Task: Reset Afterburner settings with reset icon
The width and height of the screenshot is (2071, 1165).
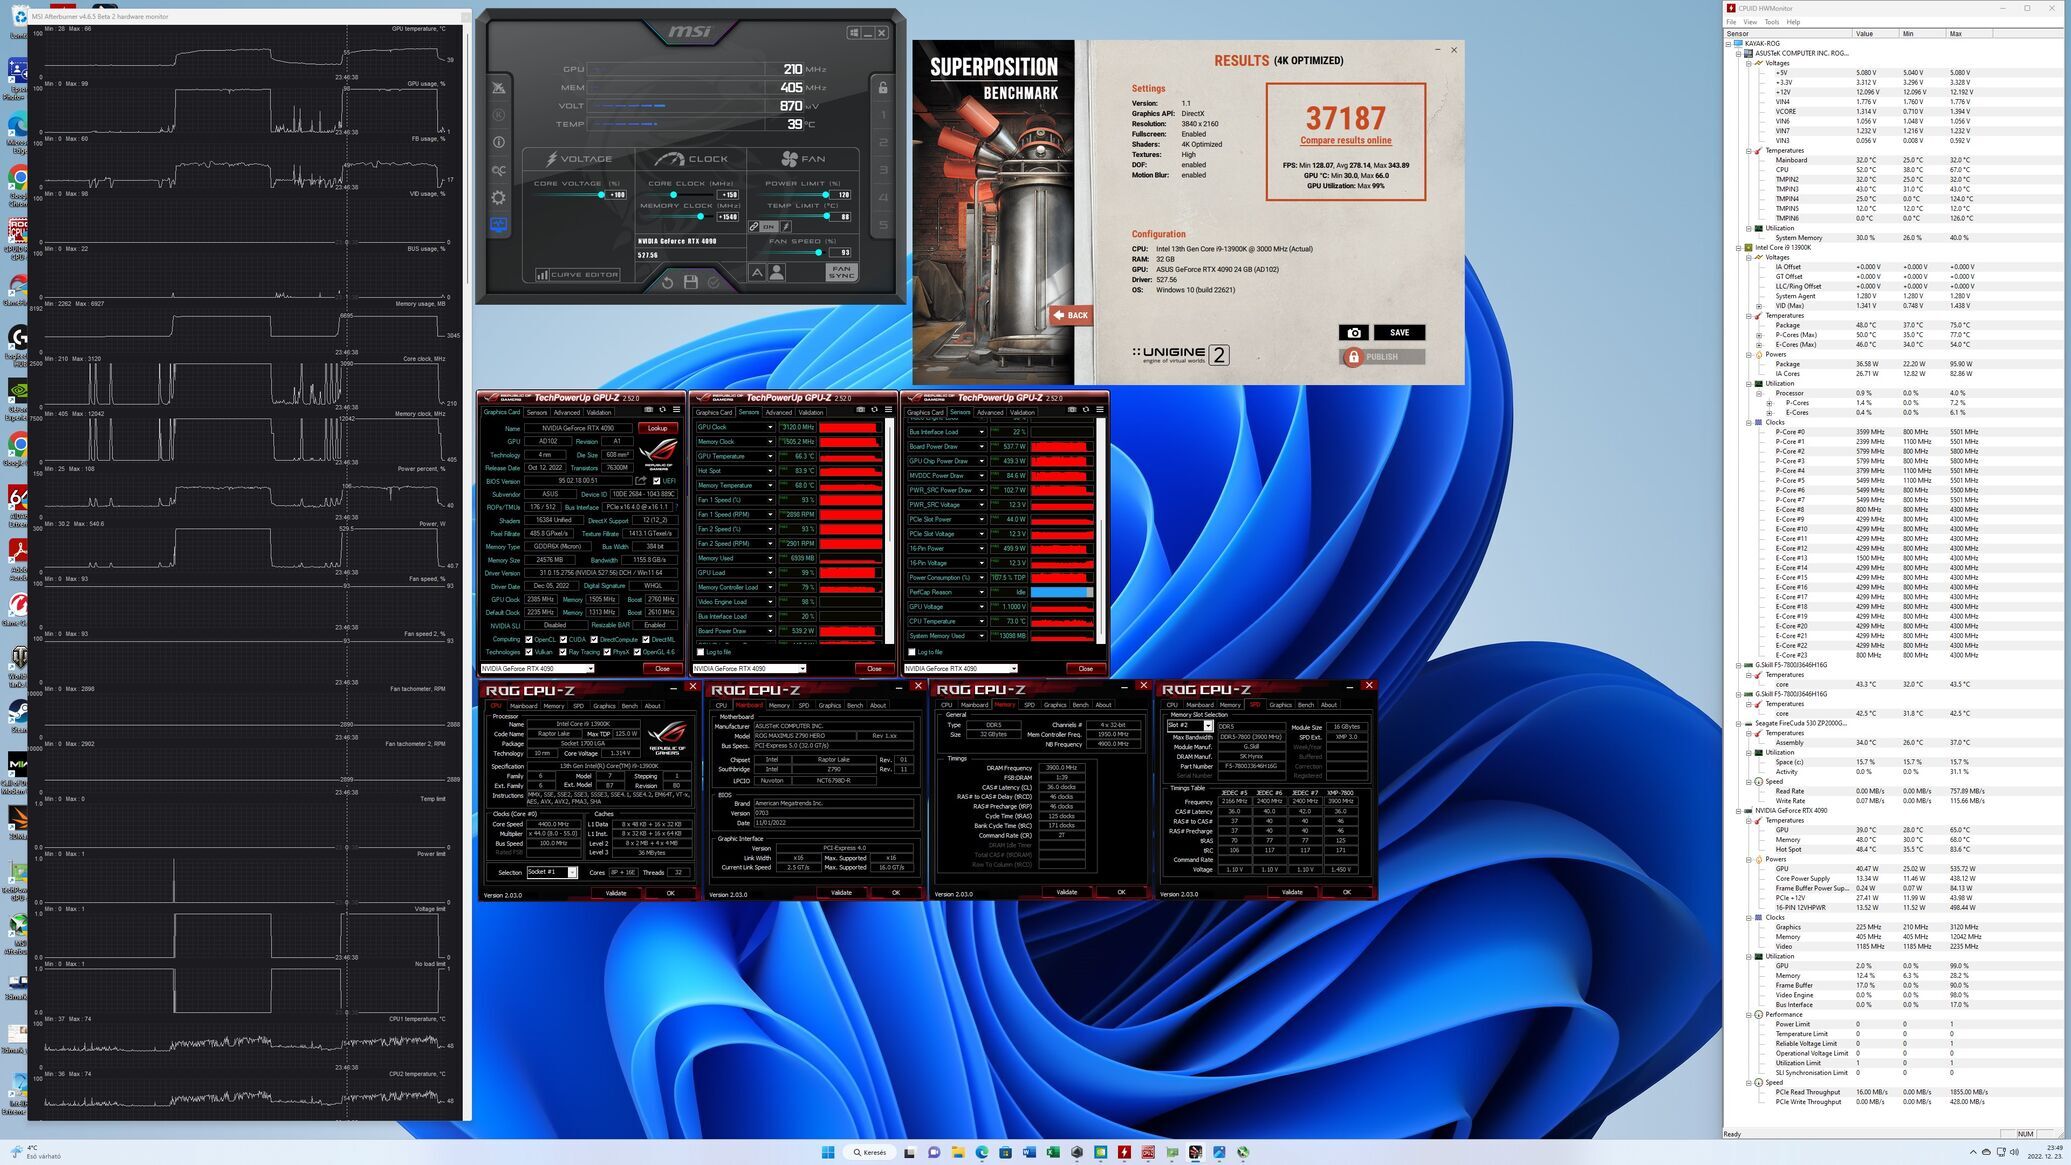Action: click(x=667, y=283)
